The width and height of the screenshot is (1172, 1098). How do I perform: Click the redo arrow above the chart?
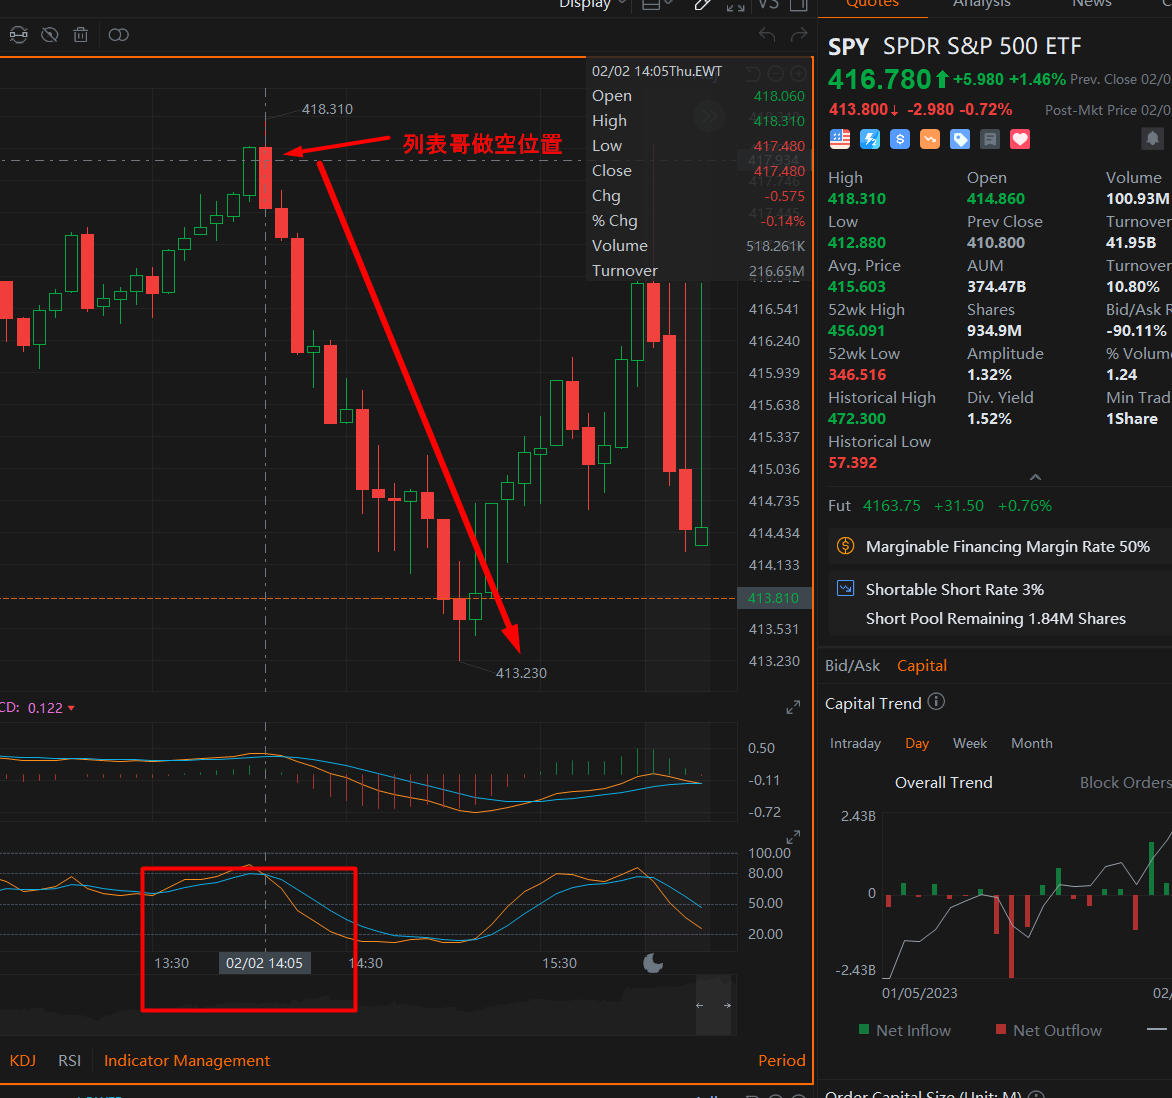[x=799, y=34]
